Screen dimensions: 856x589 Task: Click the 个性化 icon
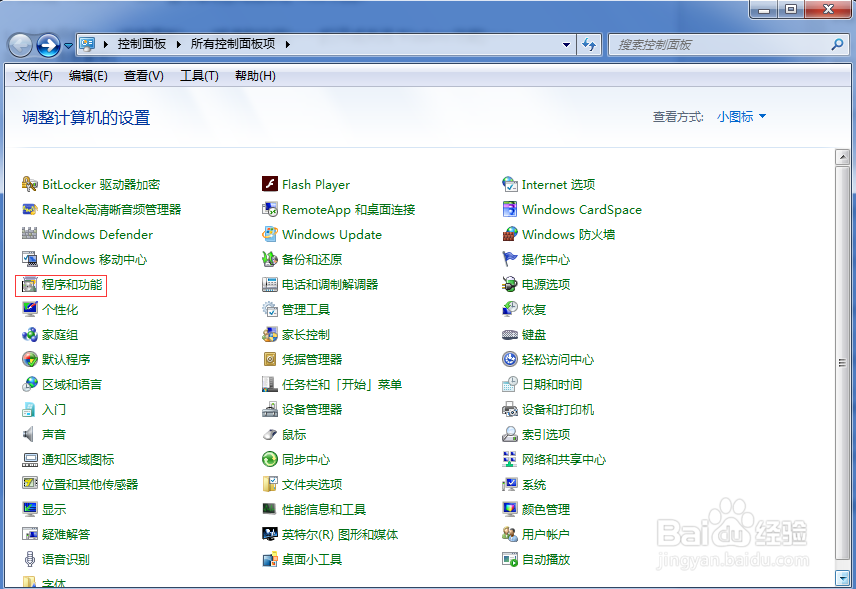click(29, 310)
